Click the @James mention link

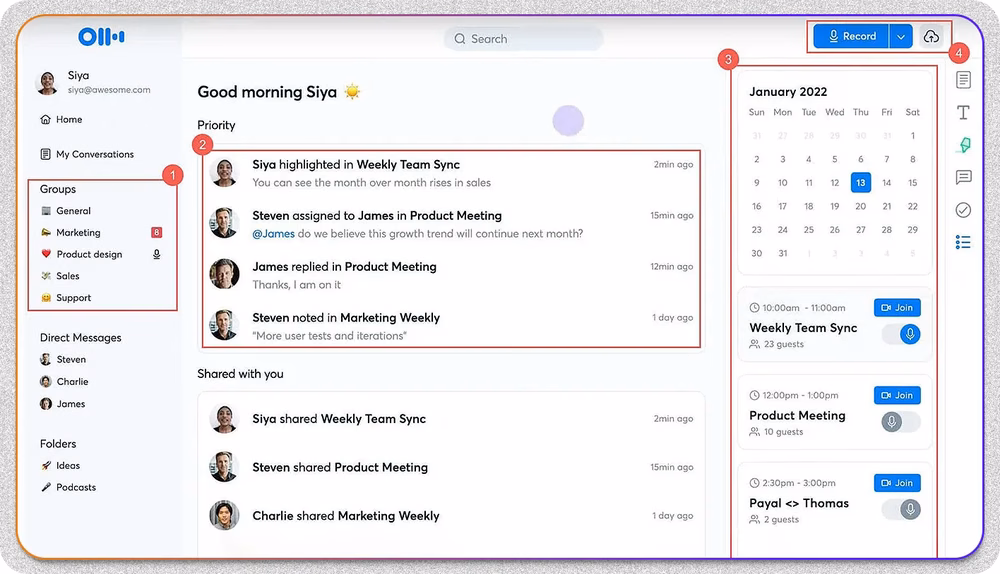(x=274, y=233)
